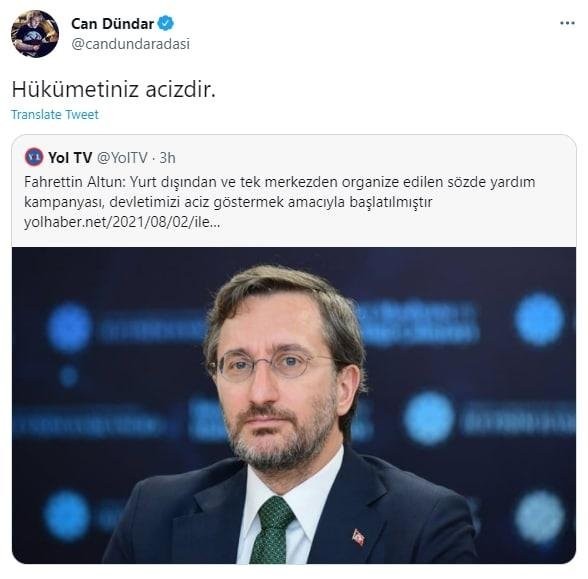
Task: Click the blurred blue logo at photo's top right
Action: coord(539,320)
